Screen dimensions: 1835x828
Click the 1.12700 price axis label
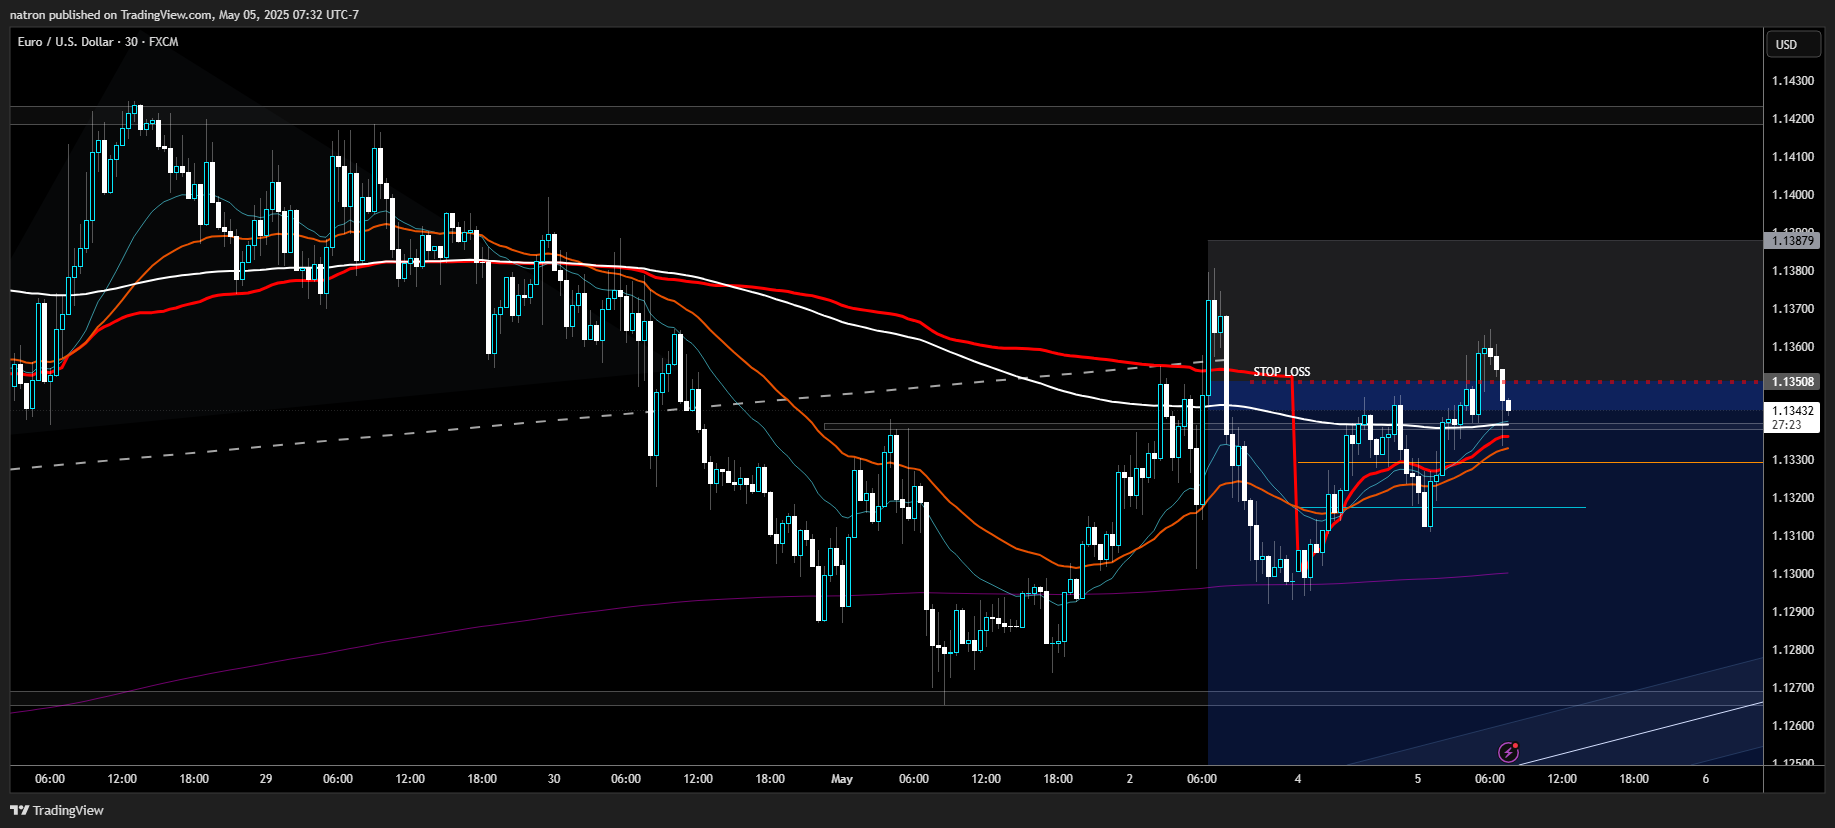(x=1792, y=688)
